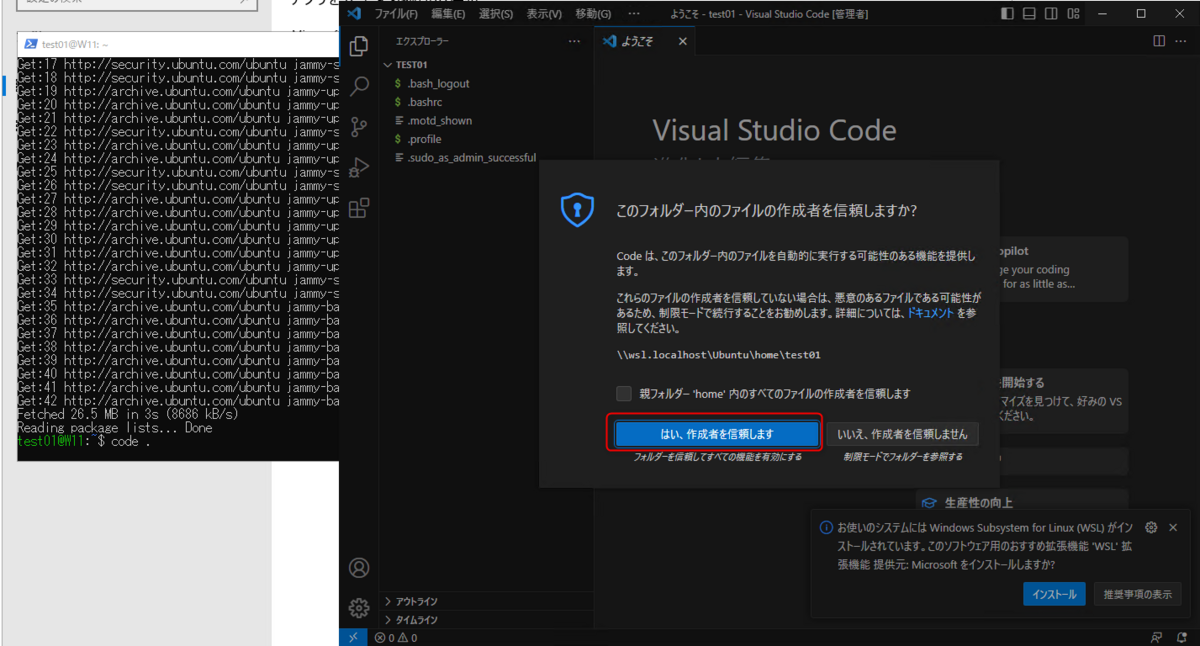Image resolution: width=1200 pixels, height=646 pixels.
Task: Click はい、作成者を信頼します button
Action: [x=716, y=434]
